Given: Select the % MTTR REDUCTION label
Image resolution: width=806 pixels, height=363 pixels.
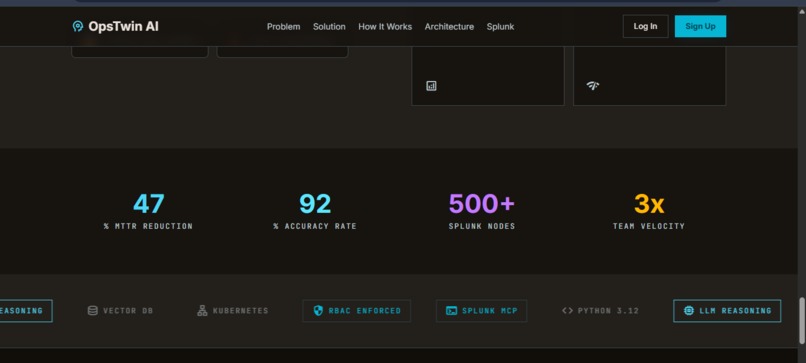Looking at the screenshot, I should click(x=148, y=226).
